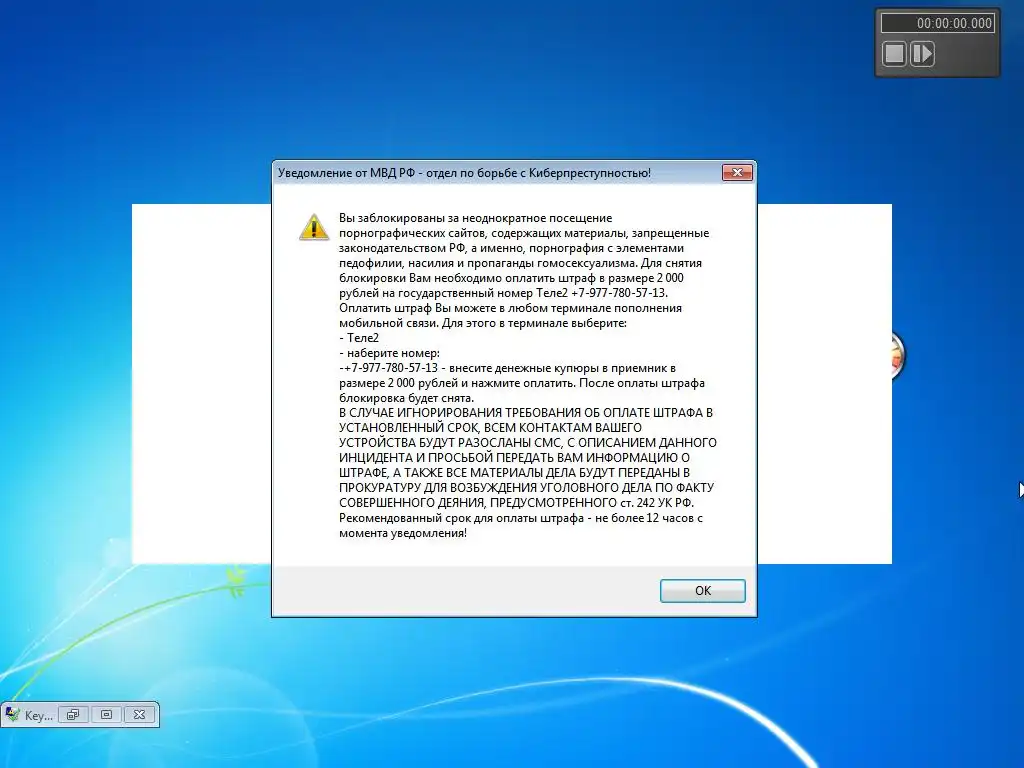Click the dialog title 'Уведомление от МВД РФ'
The width and height of the screenshot is (1024, 768).
tap(346, 173)
